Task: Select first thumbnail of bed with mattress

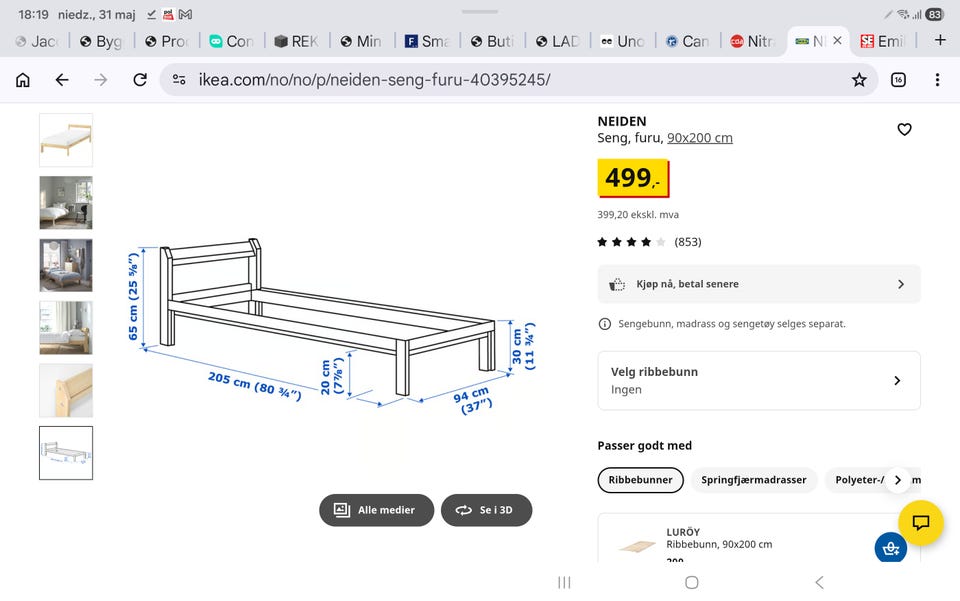Action: point(66,140)
